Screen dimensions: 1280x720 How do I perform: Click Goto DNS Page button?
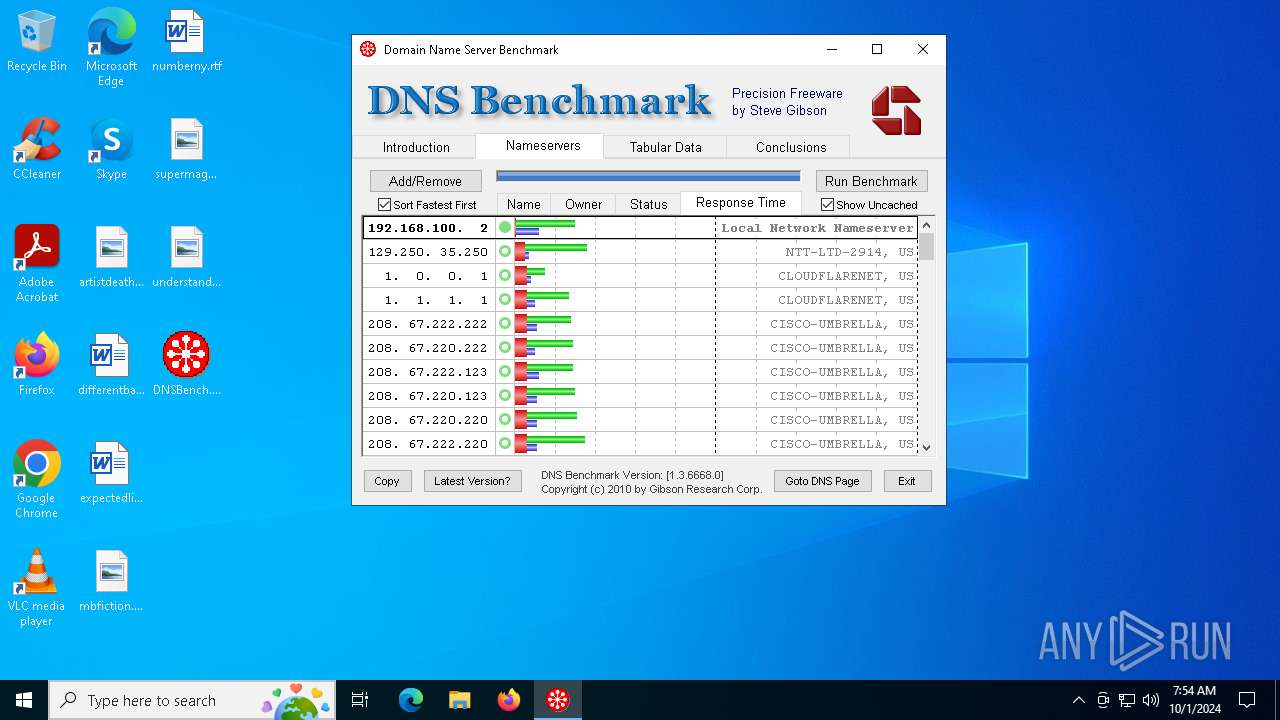click(x=822, y=481)
